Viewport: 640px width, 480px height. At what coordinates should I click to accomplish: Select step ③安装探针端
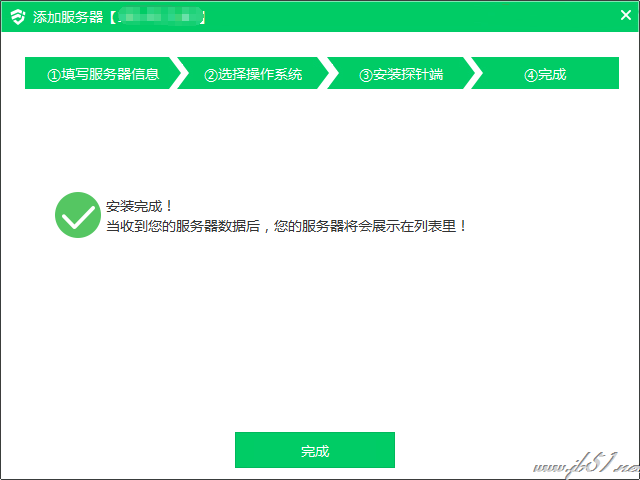click(x=401, y=73)
